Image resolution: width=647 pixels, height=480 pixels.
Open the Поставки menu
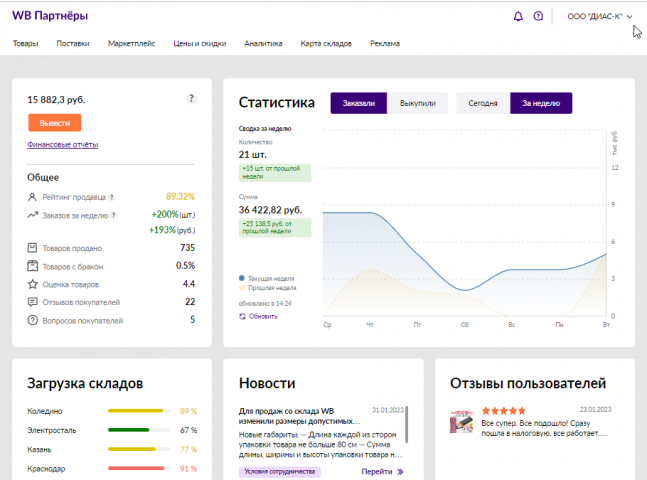pyautogui.click(x=73, y=43)
